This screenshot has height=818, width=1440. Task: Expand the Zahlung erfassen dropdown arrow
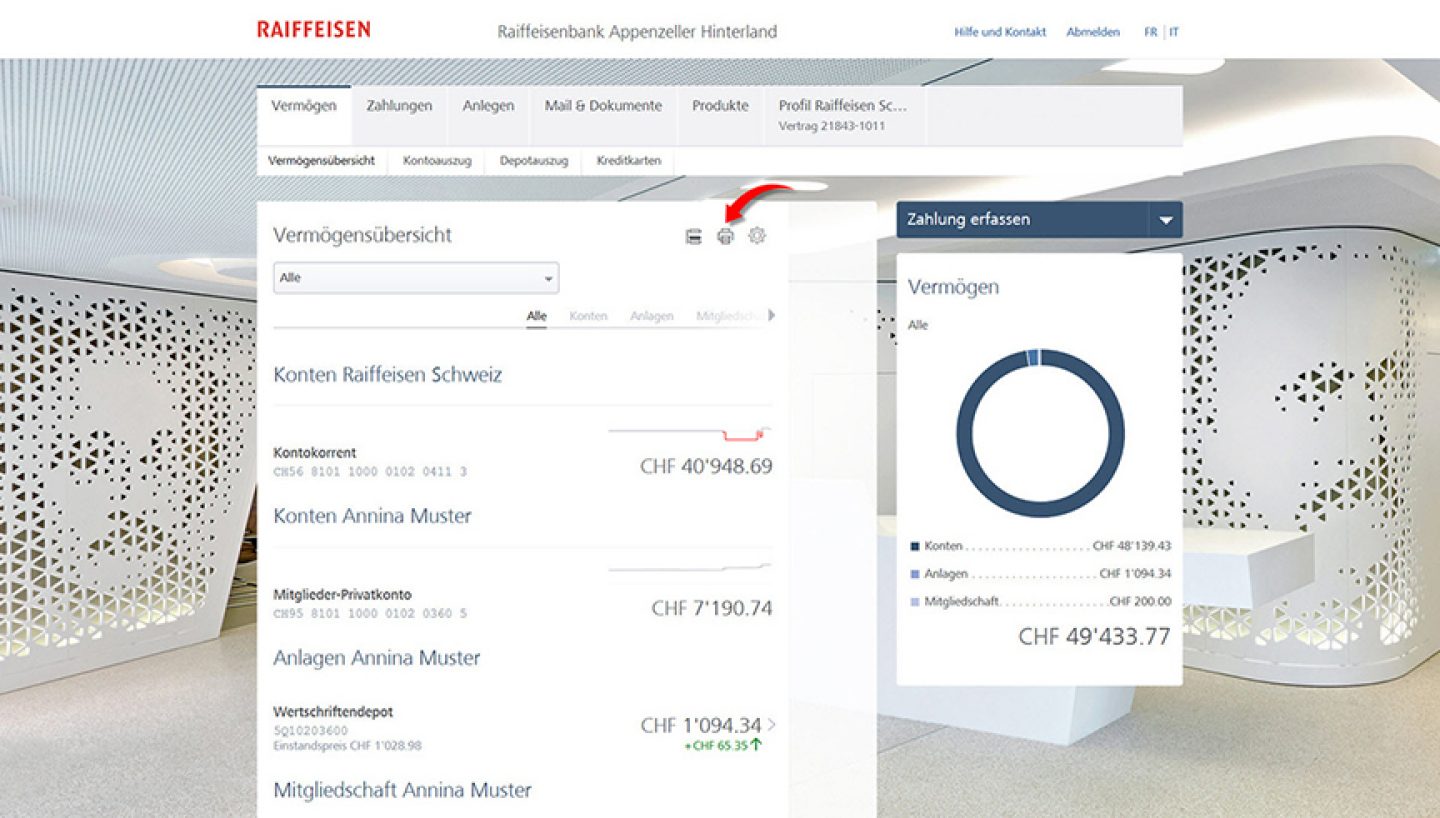pos(1165,220)
